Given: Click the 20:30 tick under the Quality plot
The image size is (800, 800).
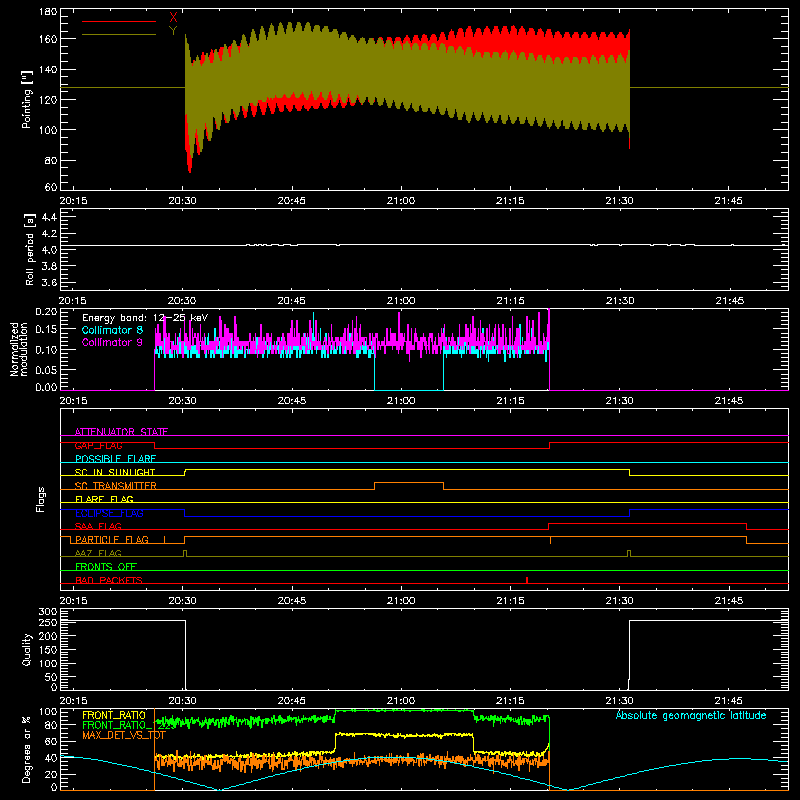Looking at the screenshot, I should 183,701.
